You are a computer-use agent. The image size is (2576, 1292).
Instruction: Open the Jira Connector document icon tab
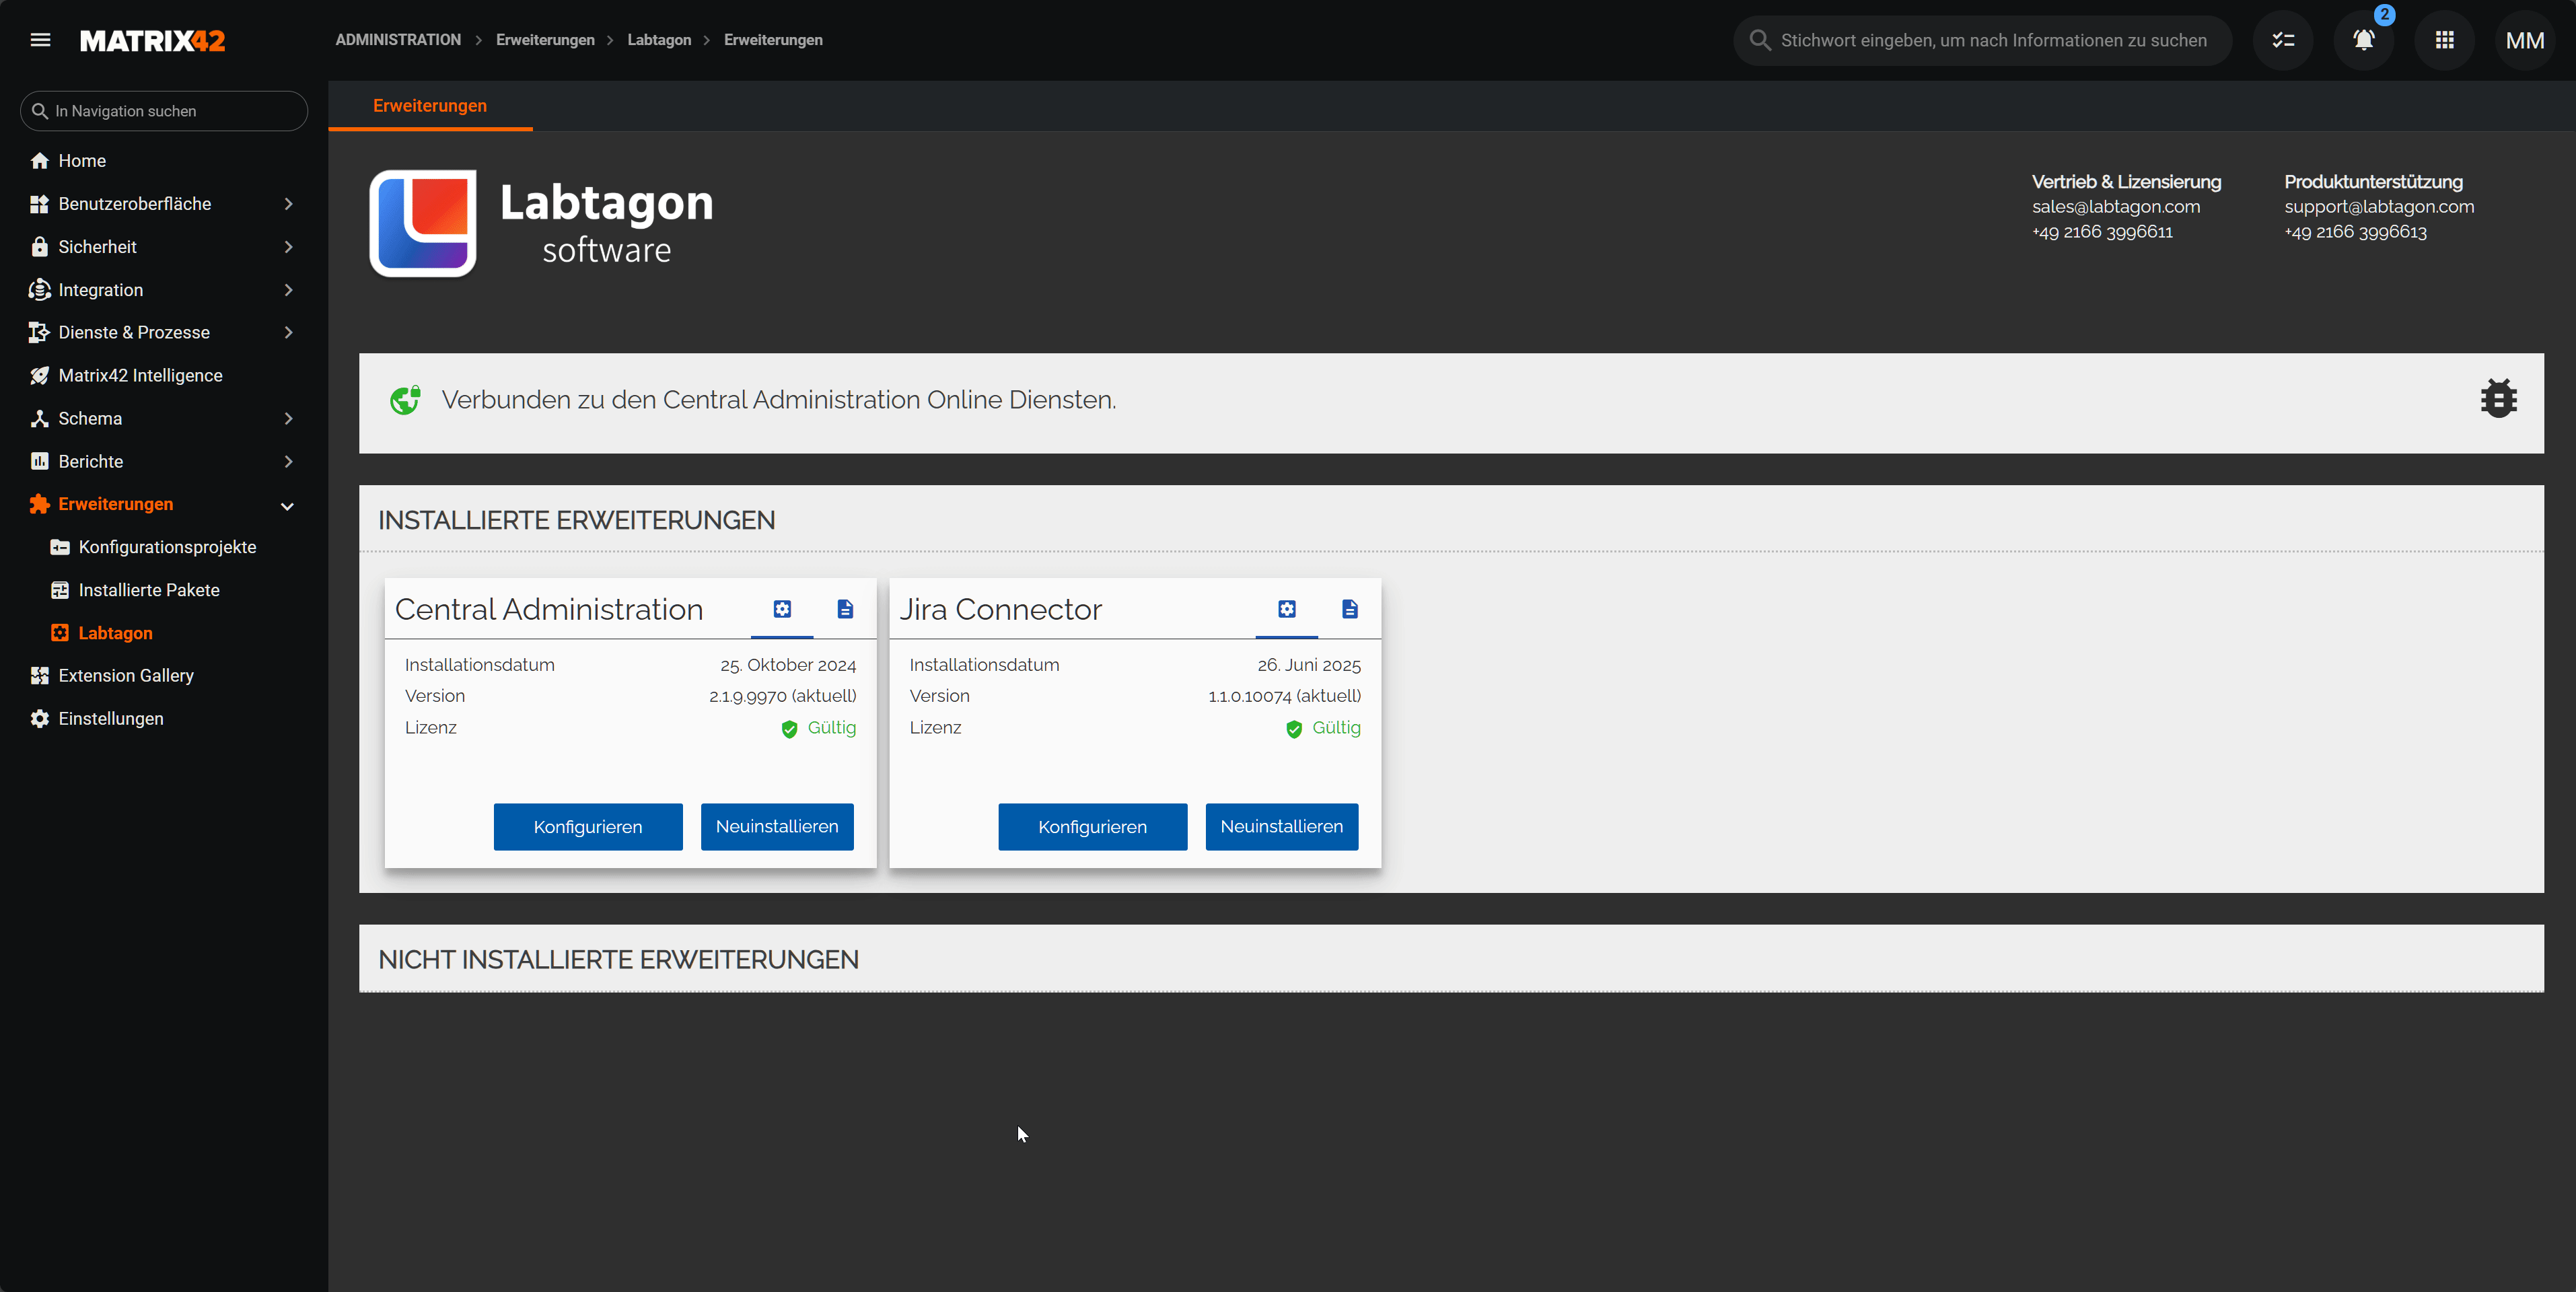(x=1349, y=609)
